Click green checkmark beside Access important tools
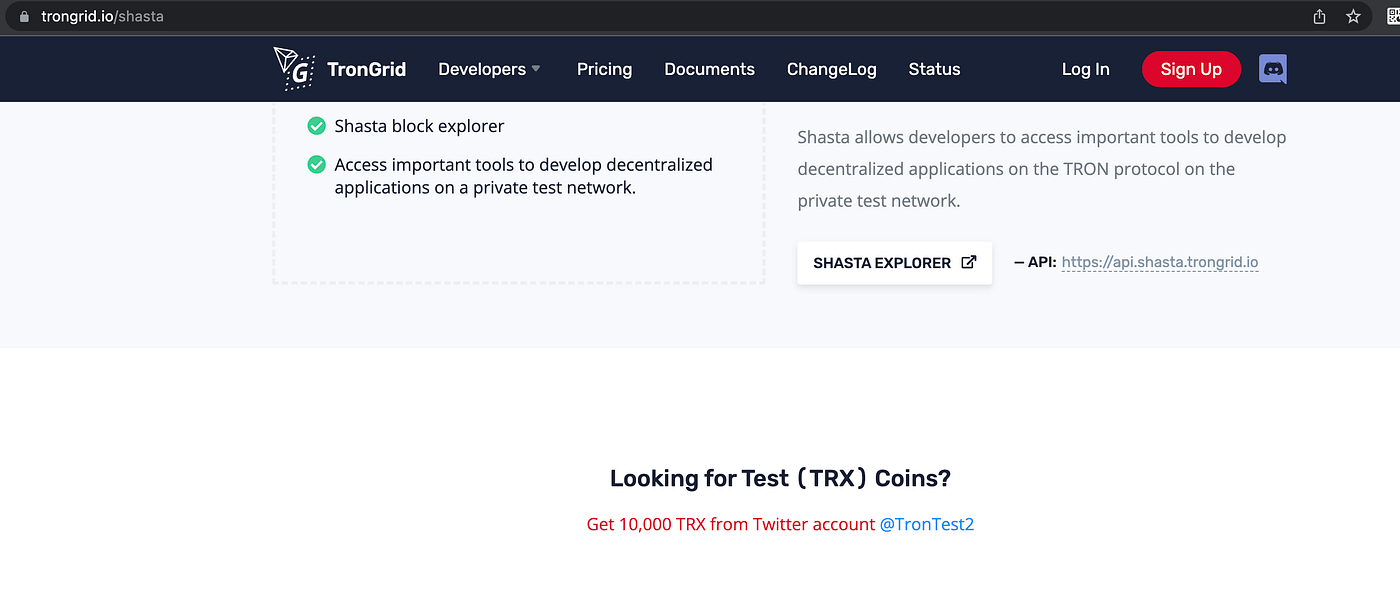Screen dimensions: 1400x602 [x=316, y=164]
